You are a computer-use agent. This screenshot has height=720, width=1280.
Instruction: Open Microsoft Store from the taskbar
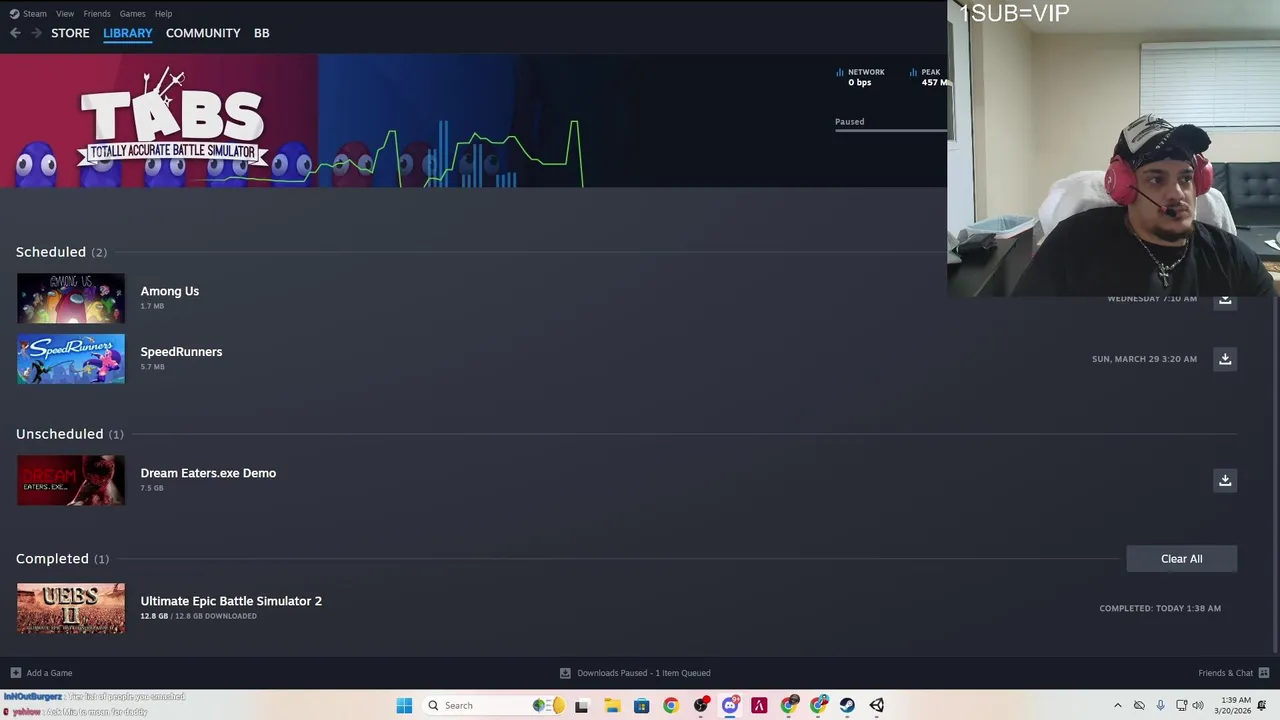(x=641, y=705)
